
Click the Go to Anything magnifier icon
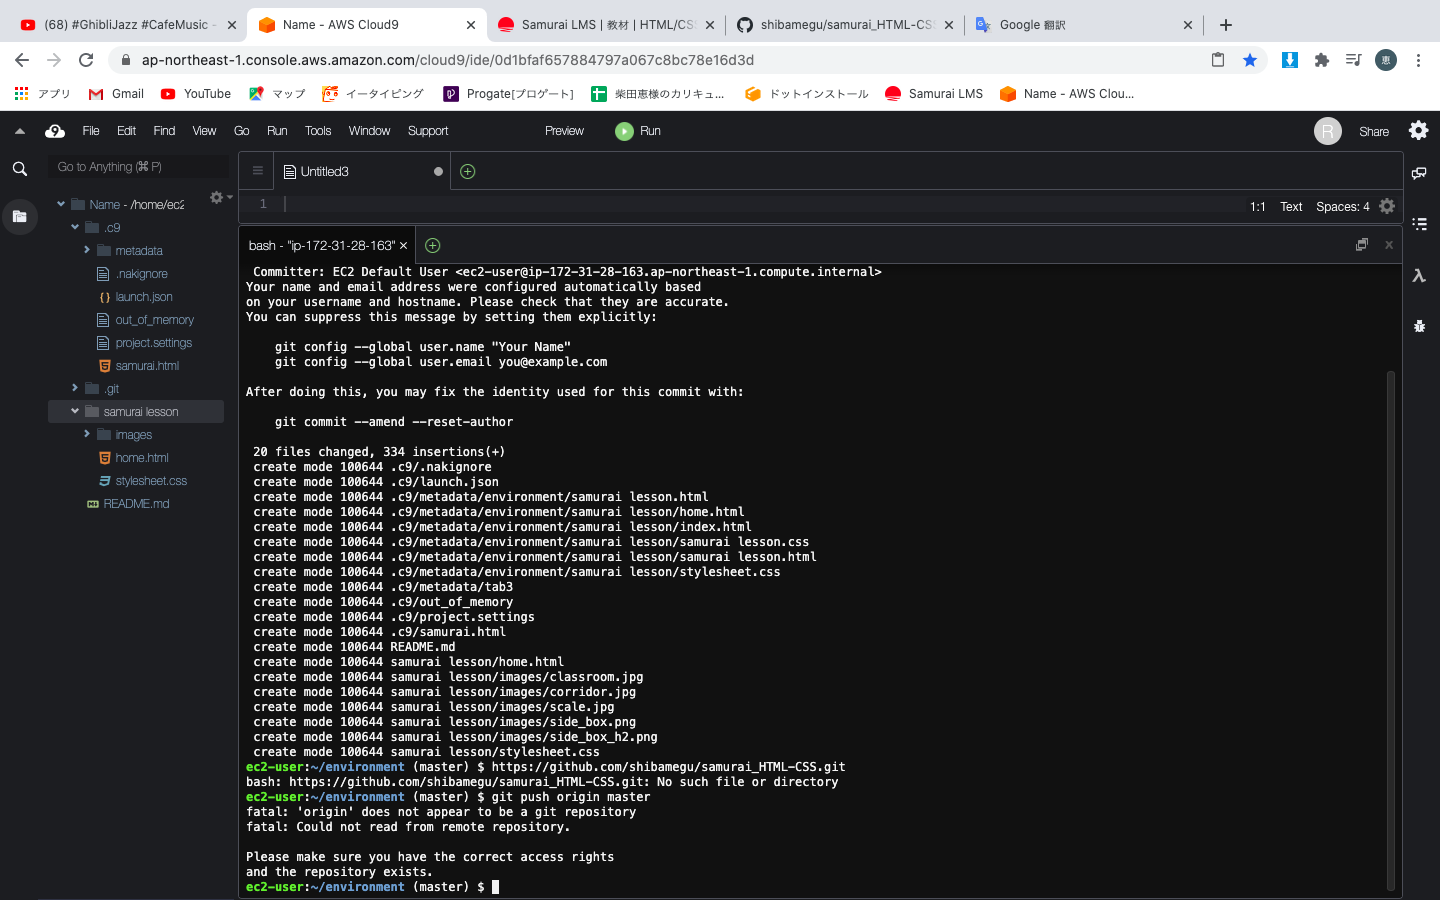pyautogui.click(x=19, y=168)
